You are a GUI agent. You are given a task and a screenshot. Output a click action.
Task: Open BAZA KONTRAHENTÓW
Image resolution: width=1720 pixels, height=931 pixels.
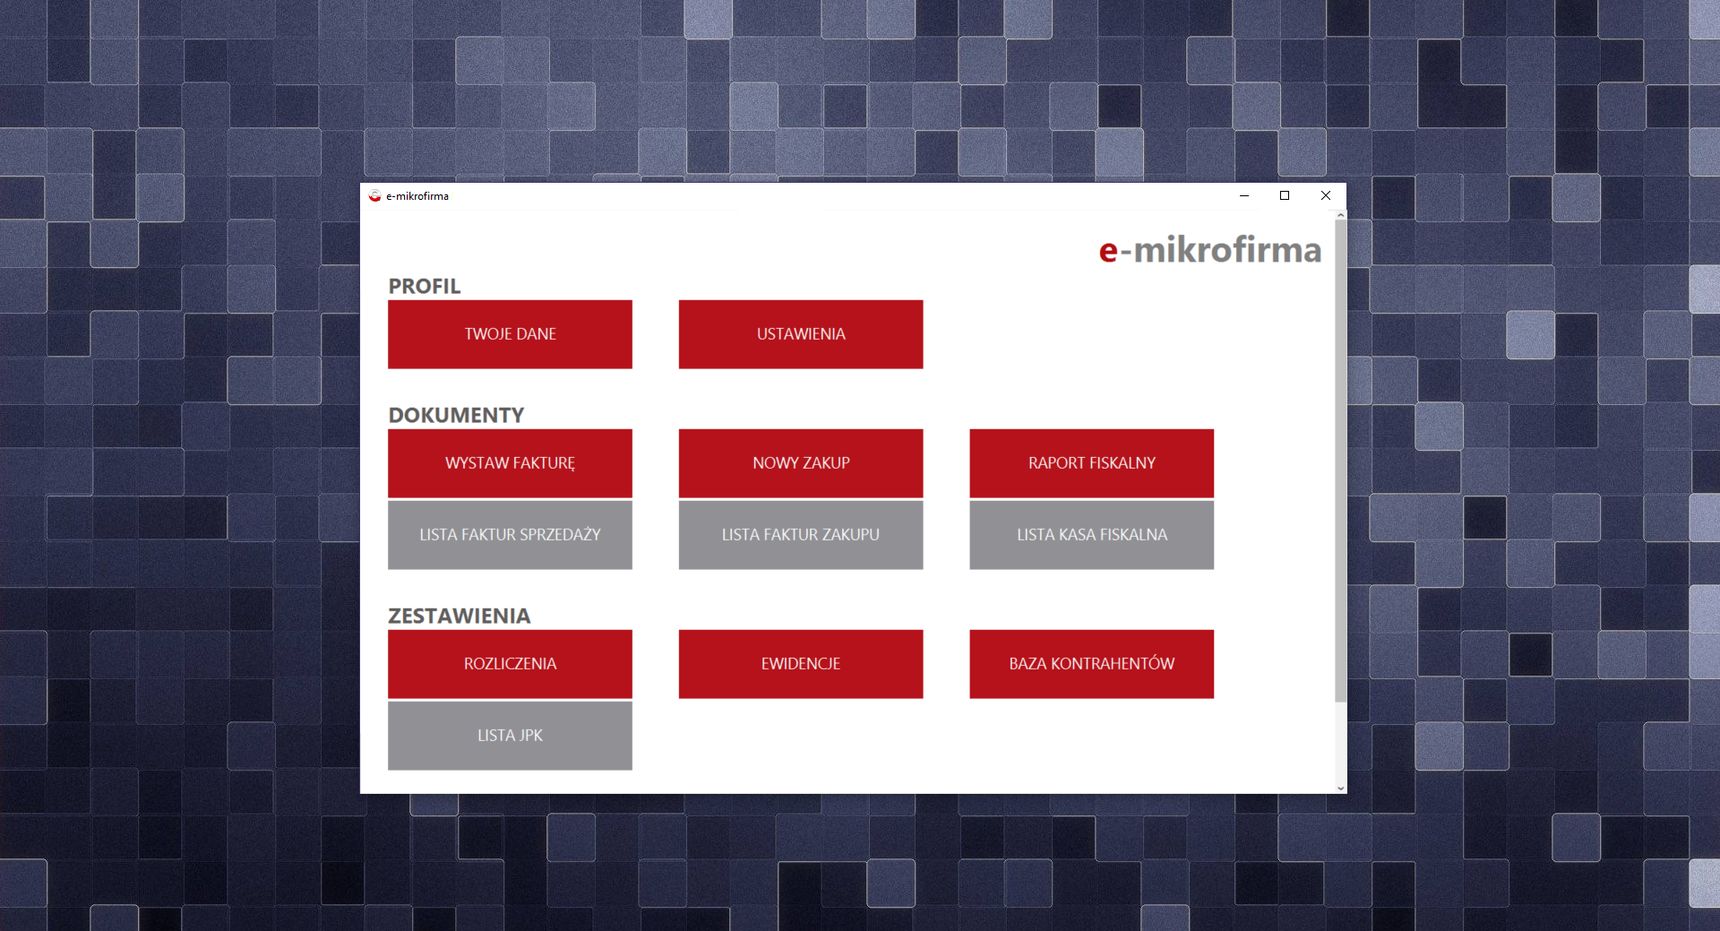tap(1092, 664)
